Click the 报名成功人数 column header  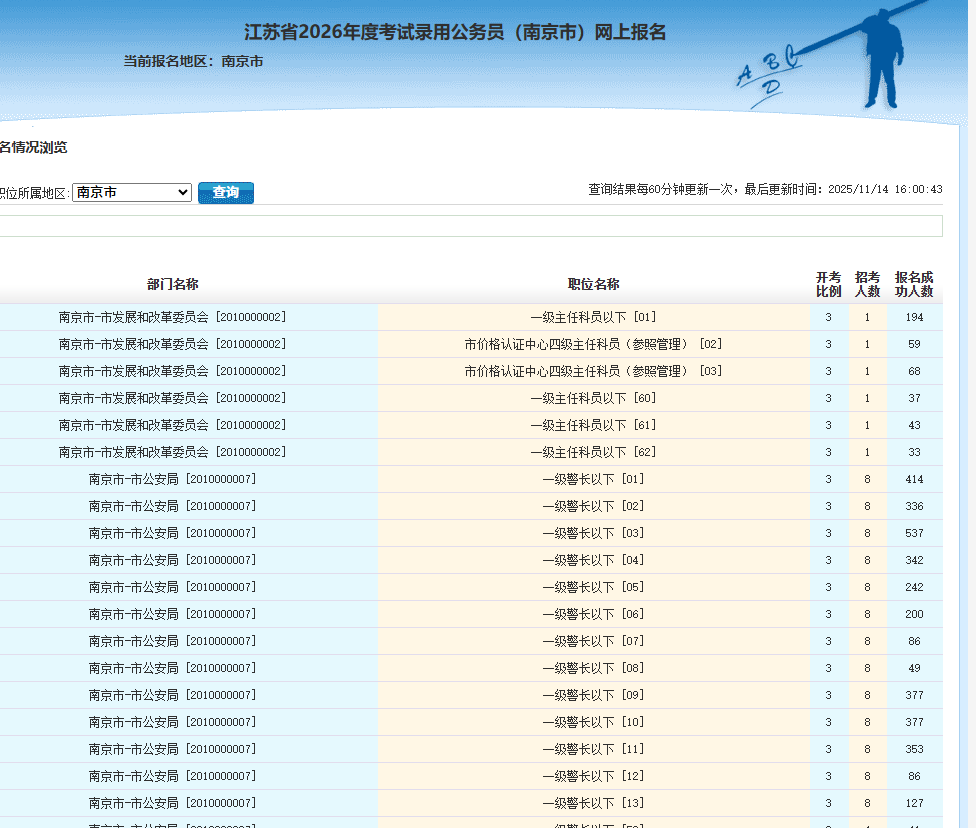coord(914,284)
